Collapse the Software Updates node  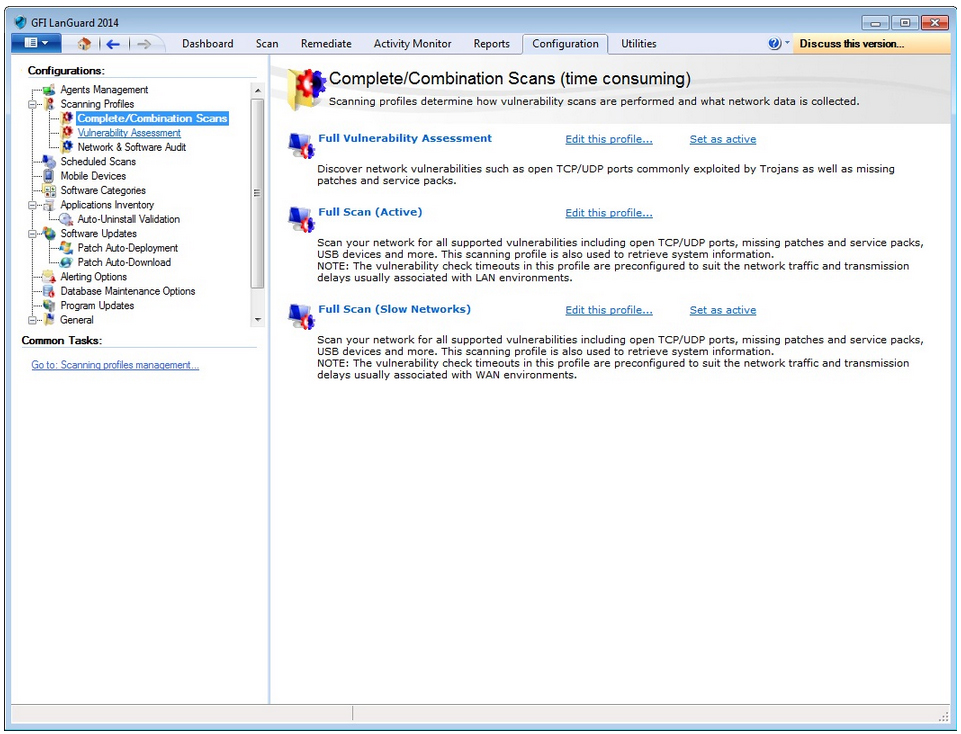point(32,234)
